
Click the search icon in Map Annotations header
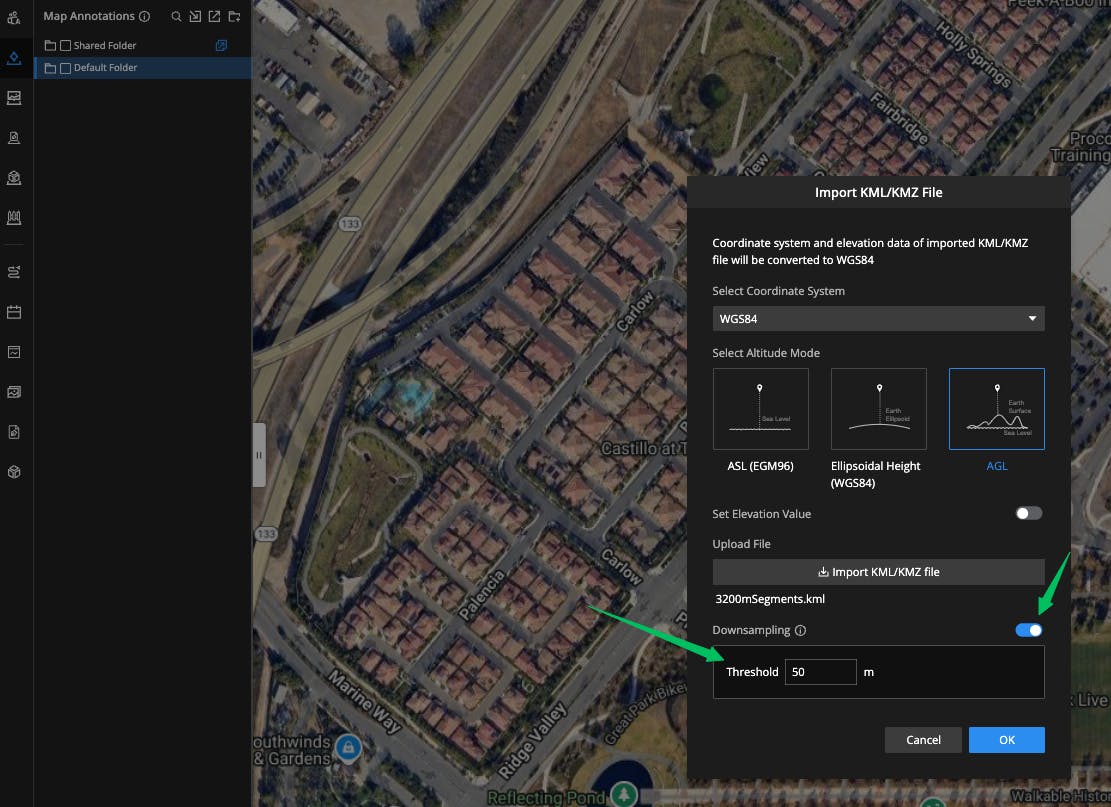(x=176, y=17)
